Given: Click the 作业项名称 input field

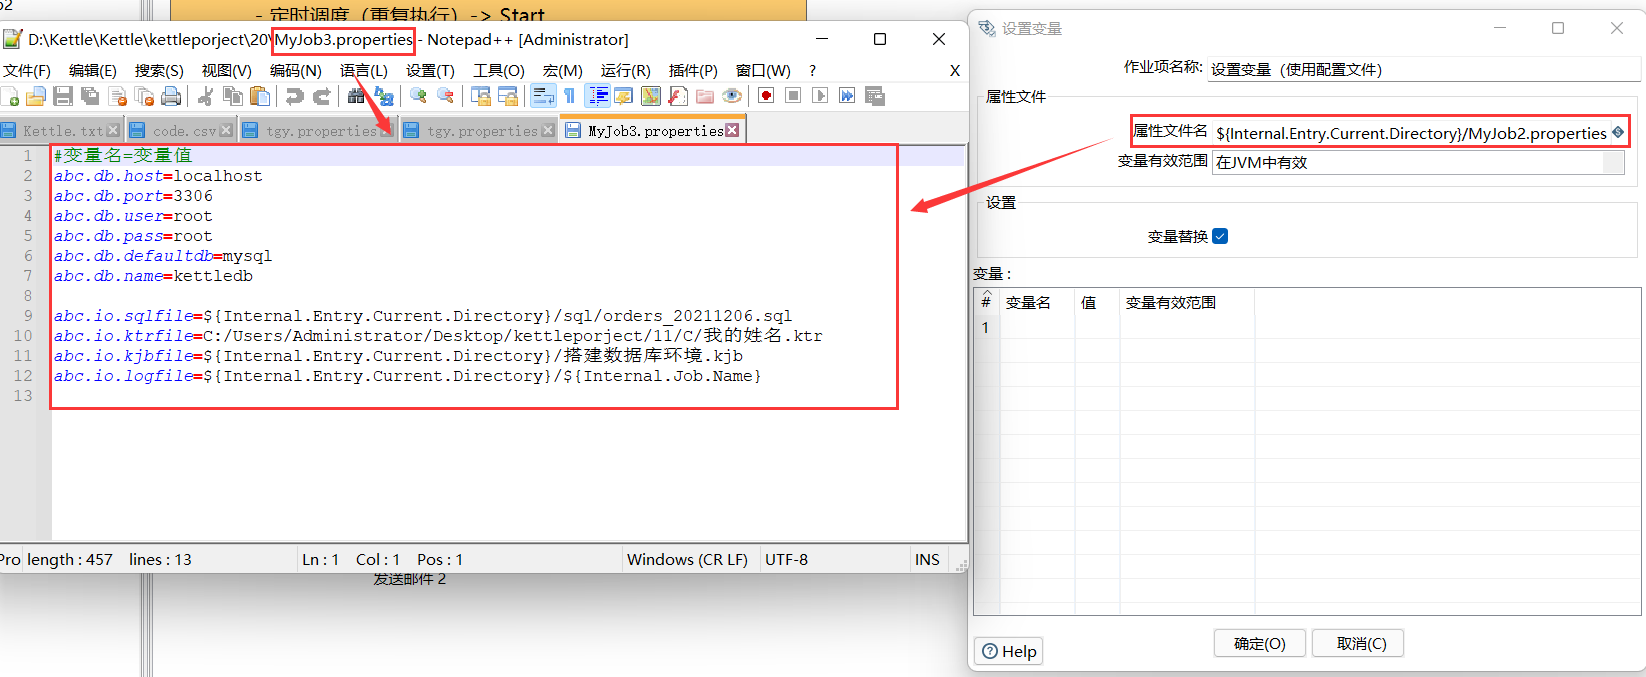Looking at the screenshot, I should 1424,70.
